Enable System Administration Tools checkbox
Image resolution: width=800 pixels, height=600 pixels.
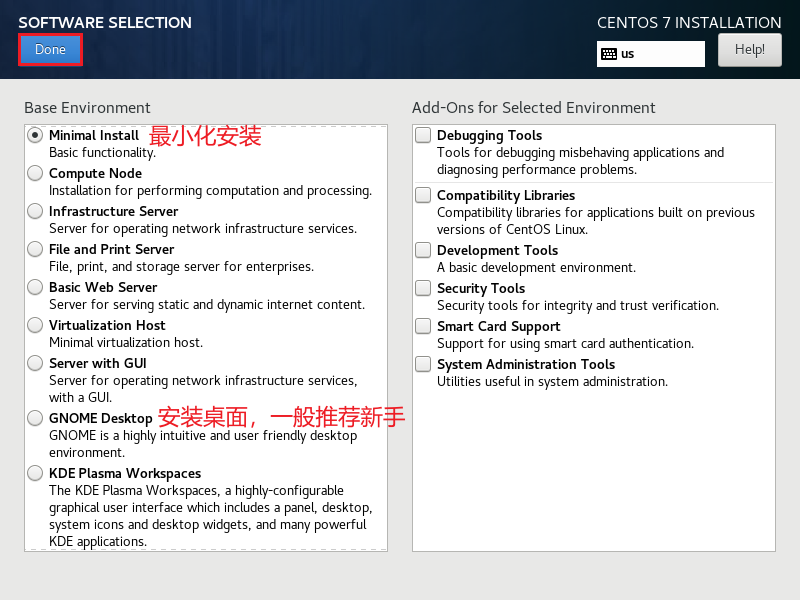pos(423,364)
